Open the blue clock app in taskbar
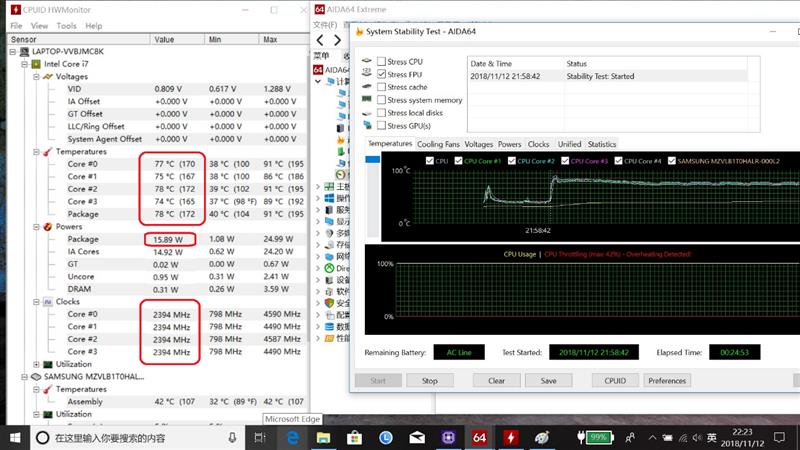800x450 pixels. [x=386, y=438]
